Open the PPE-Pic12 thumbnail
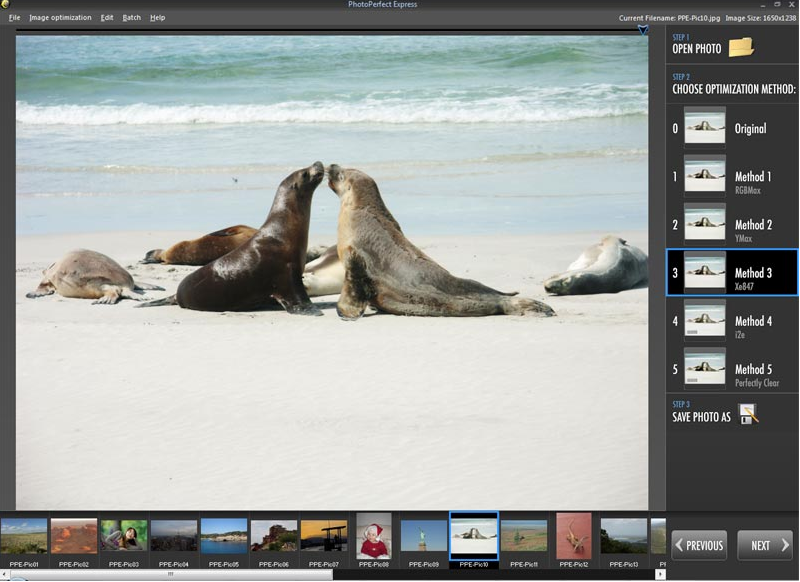The height and width of the screenshot is (582, 800). pyautogui.click(x=574, y=537)
